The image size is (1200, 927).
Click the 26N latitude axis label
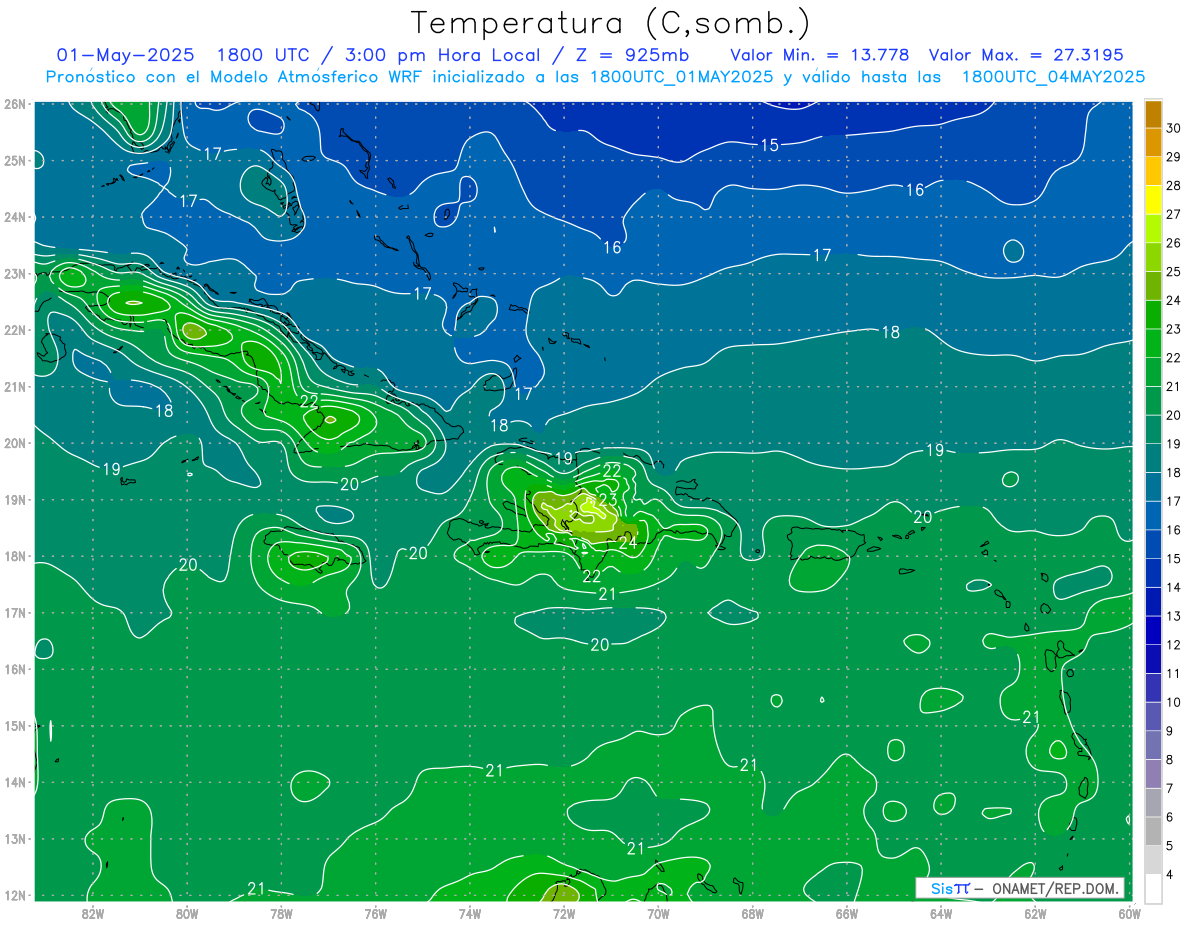[15, 104]
